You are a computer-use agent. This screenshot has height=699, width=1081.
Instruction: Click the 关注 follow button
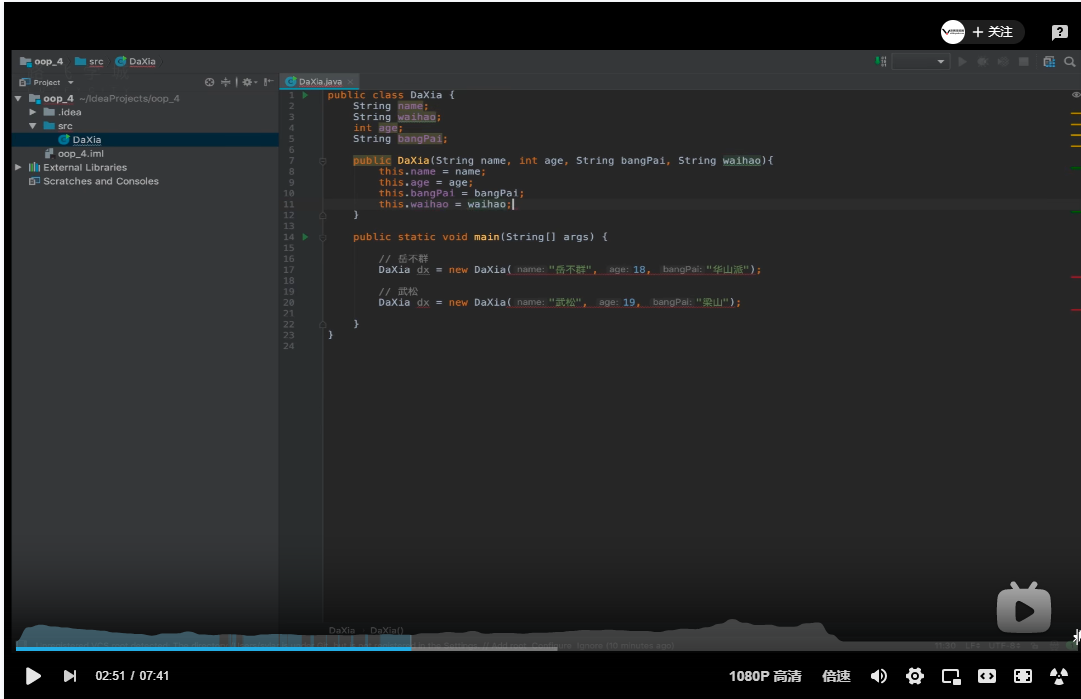click(993, 32)
